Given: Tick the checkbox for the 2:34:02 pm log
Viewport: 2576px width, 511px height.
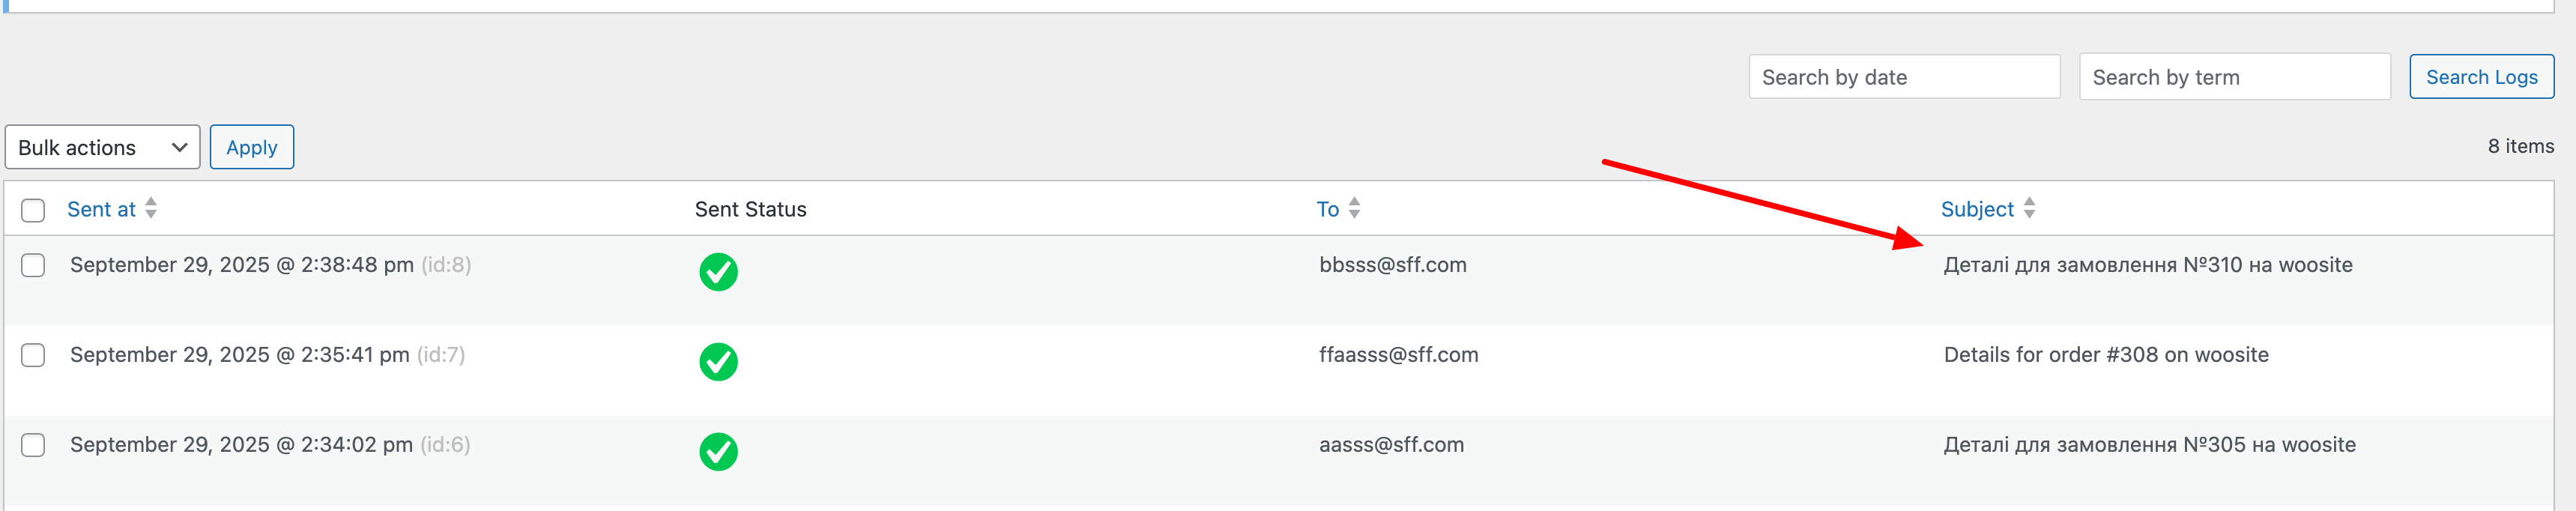Looking at the screenshot, I should click(33, 445).
